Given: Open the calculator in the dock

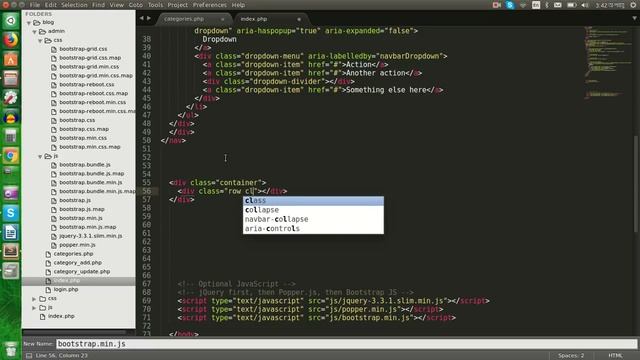Looking at the screenshot, I should pos(11,136).
